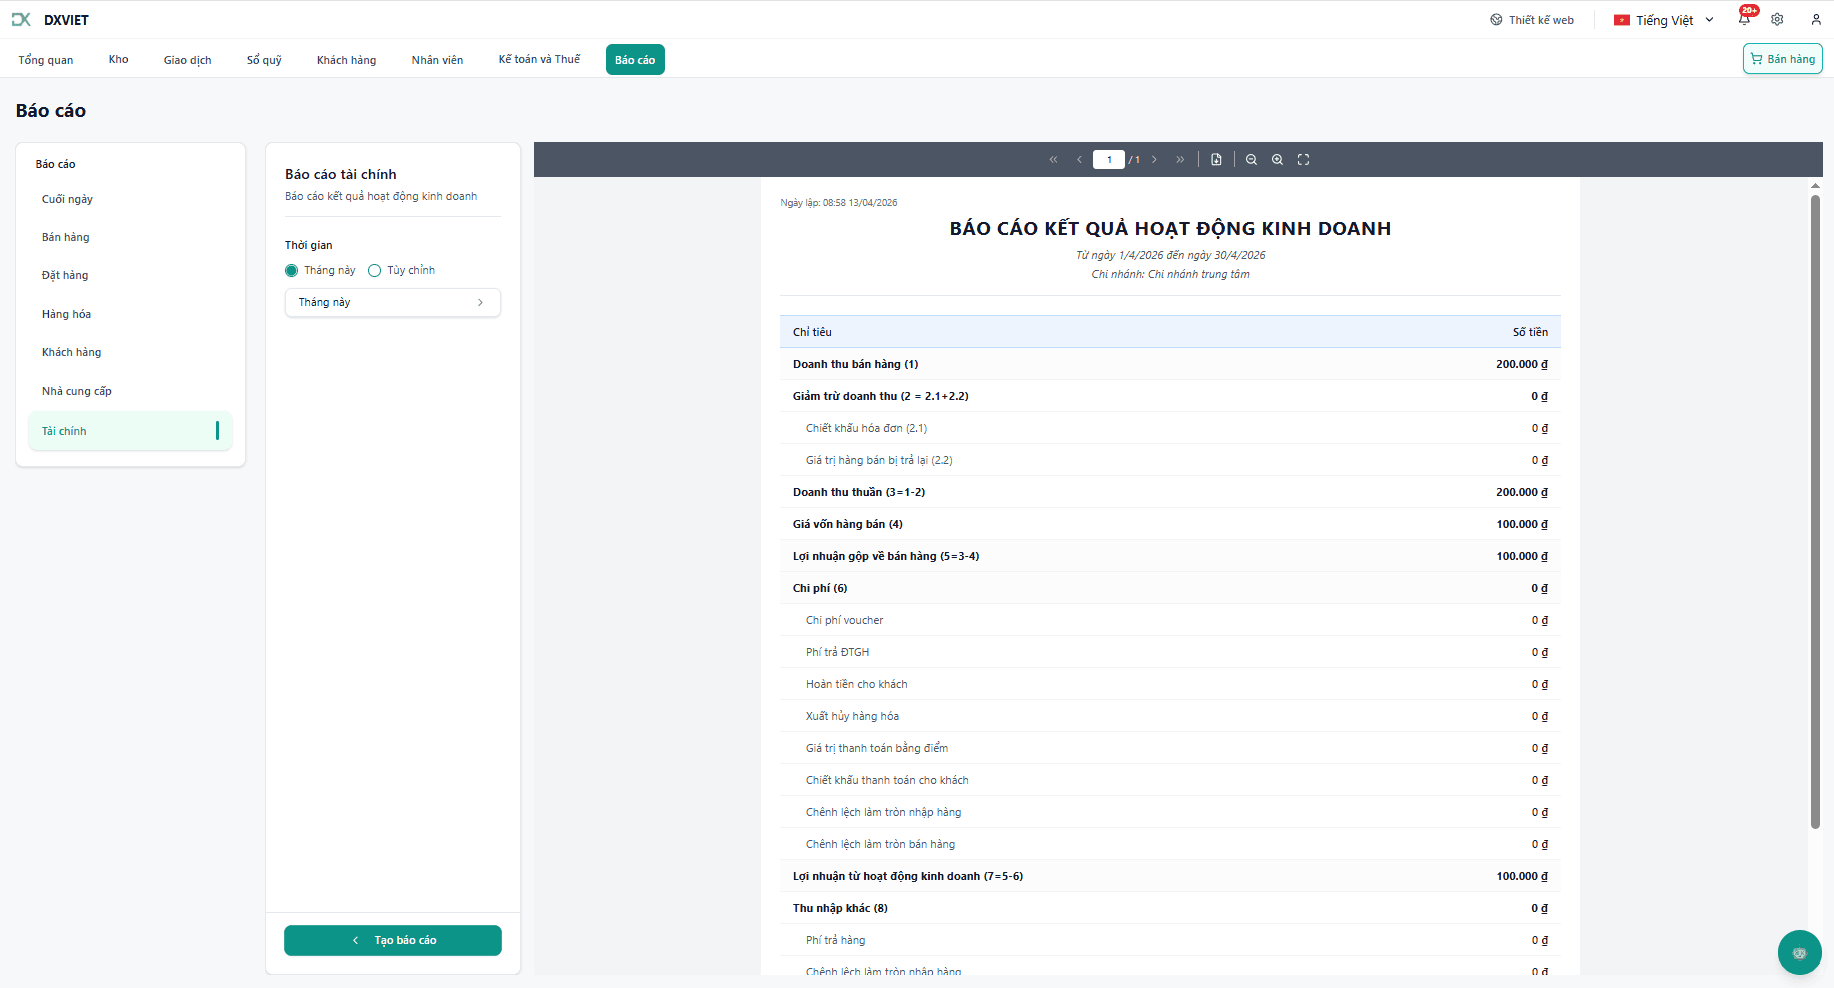Viewport: 1834px width, 988px height.
Task: Open the settings gear icon
Action: click(1777, 20)
